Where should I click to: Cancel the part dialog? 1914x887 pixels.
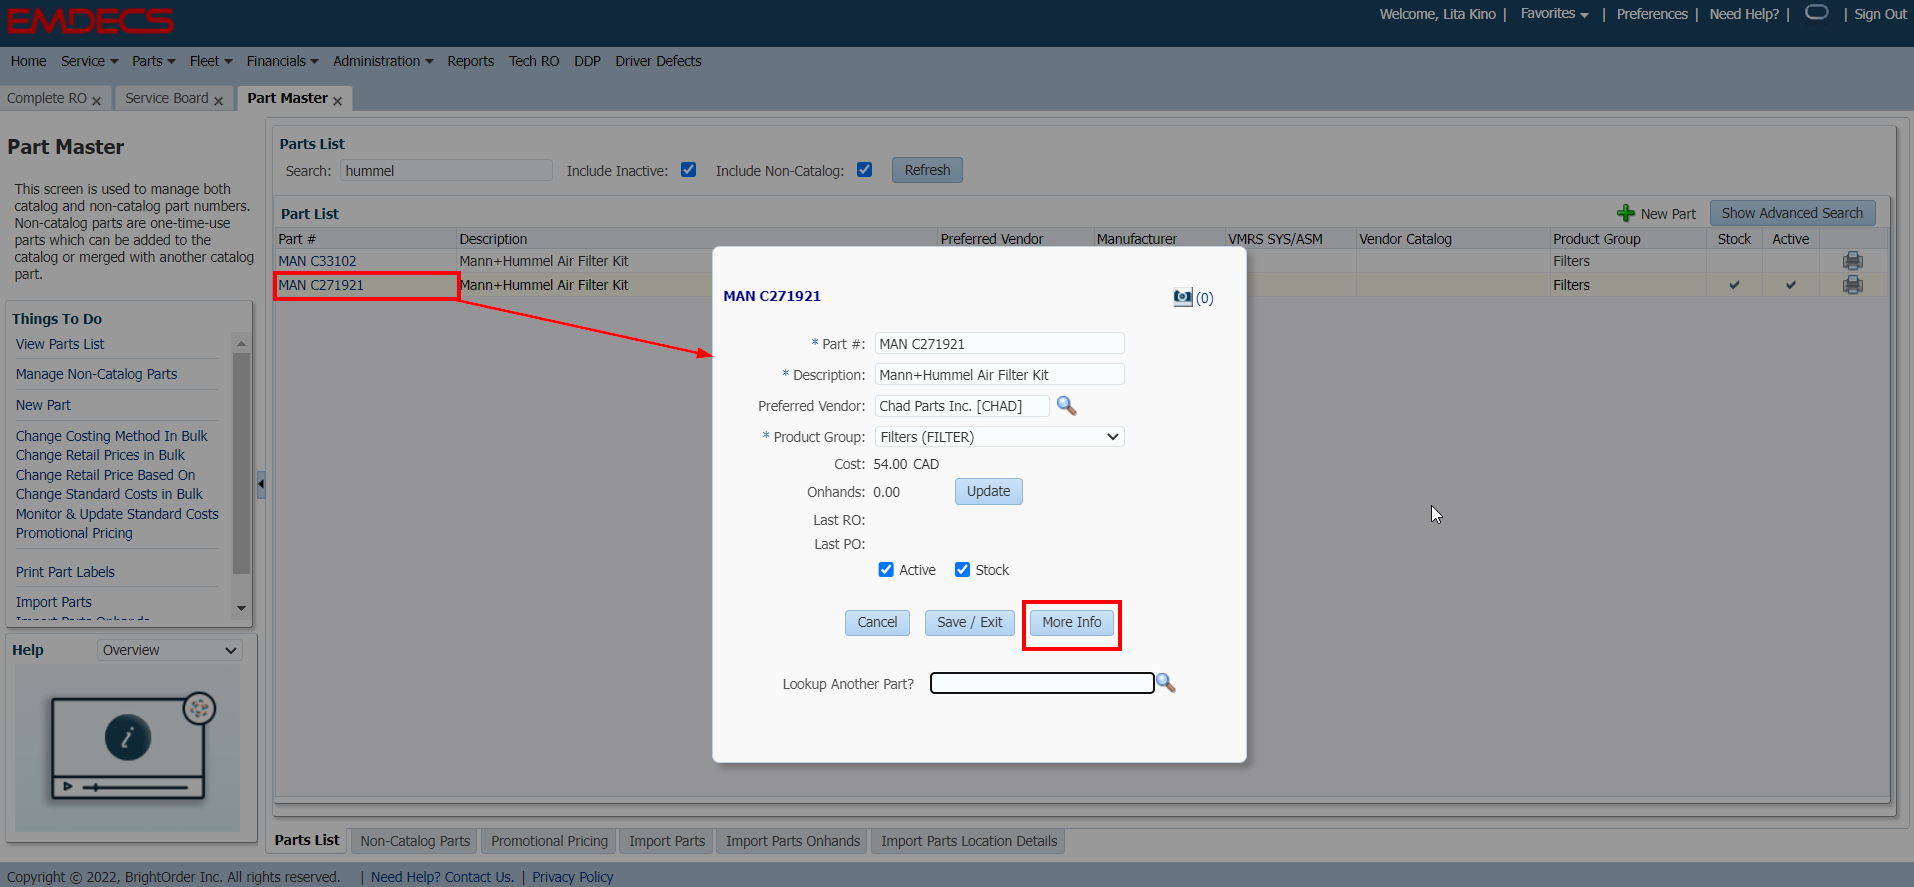(877, 622)
